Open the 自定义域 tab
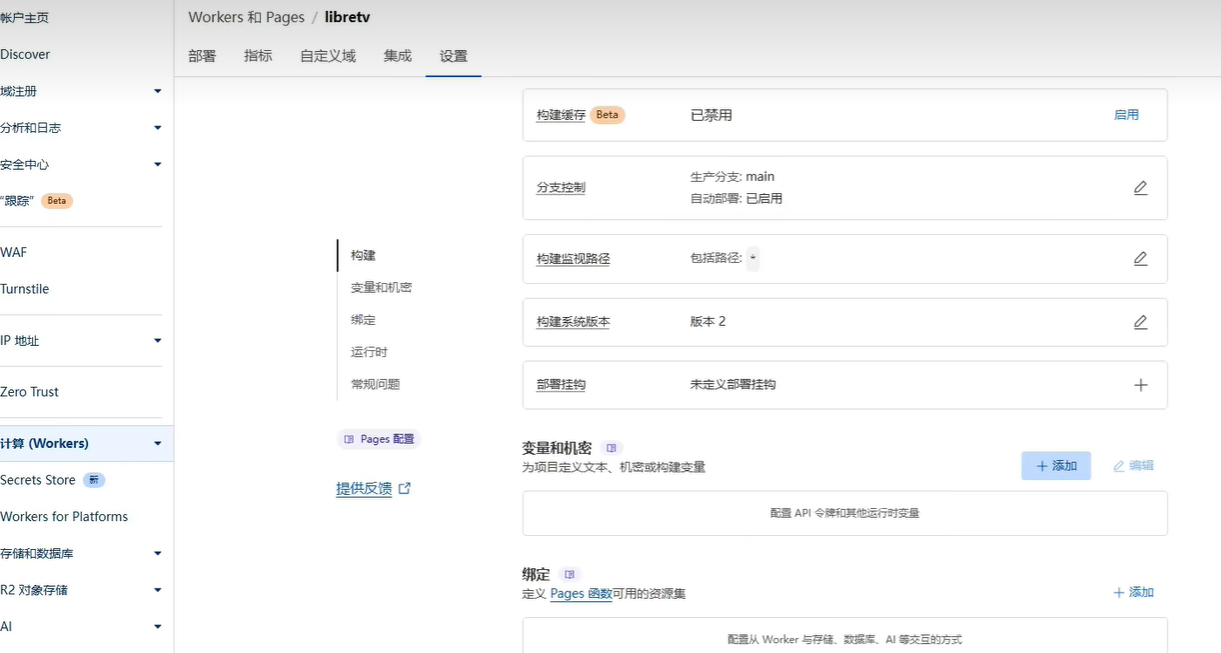Image resolution: width=1221 pixels, height=653 pixels. (328, 56)
